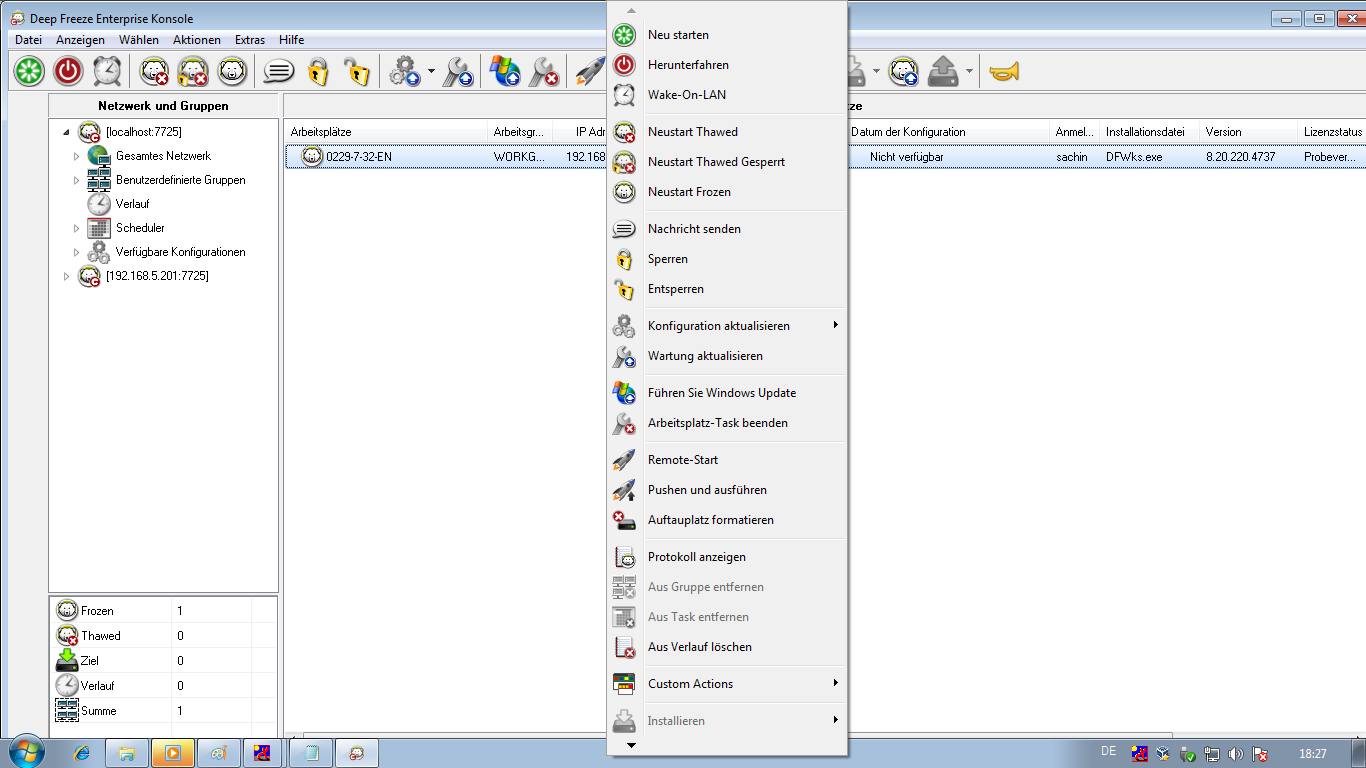The image size is (1366, 768).
Task: Choose Arbeitsplatz-Task beenden menu entry
Action: [x=727, y=423]
